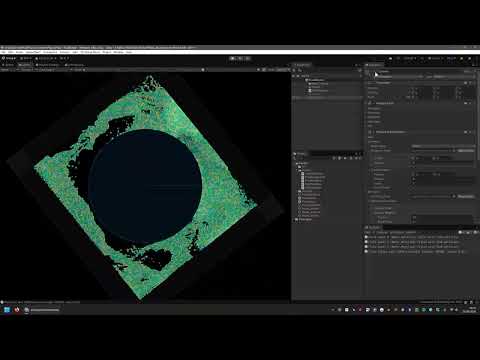Screen dimensions: 480x360
Task: Click the Play button in Unity toolbar
Action: 233,58
